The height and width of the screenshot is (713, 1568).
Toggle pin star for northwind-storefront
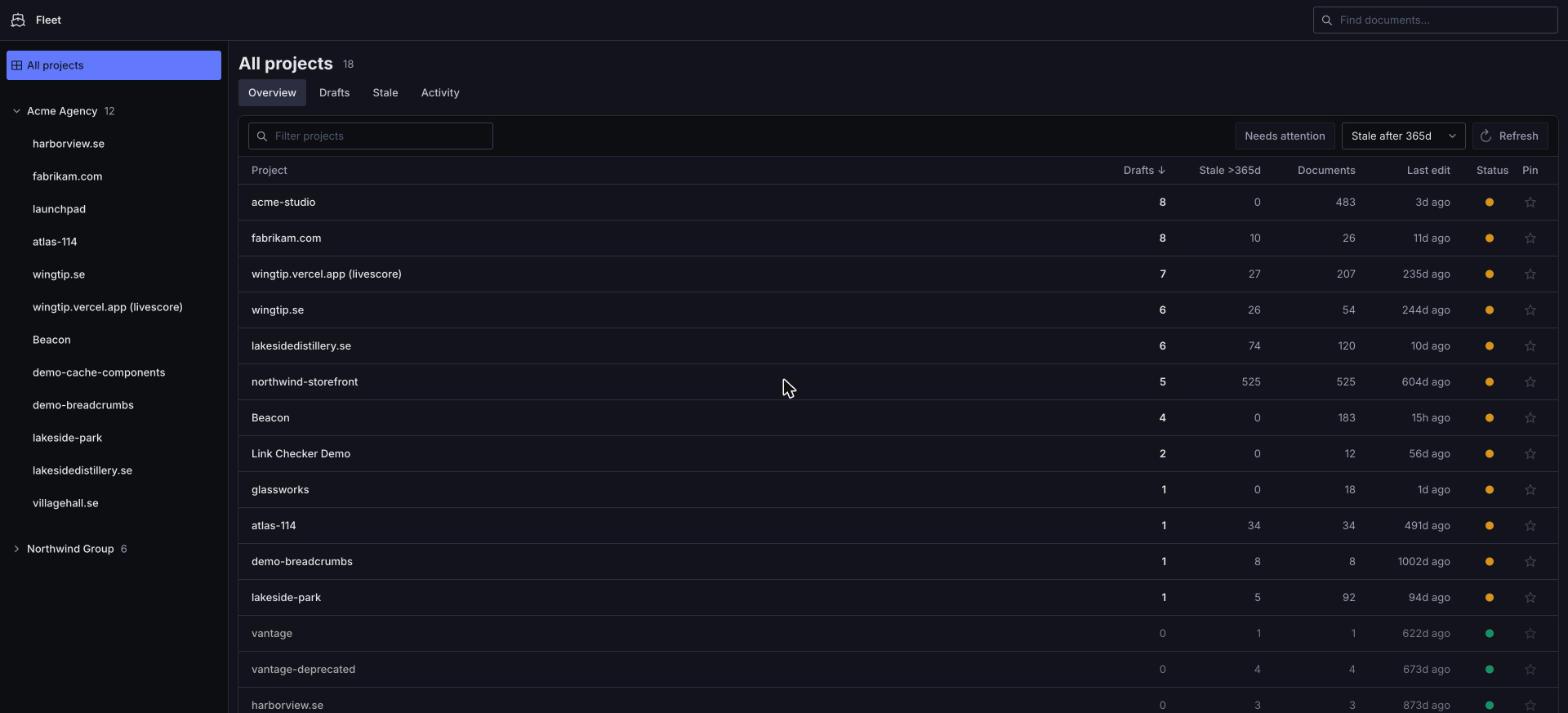tap(1530, 382)
